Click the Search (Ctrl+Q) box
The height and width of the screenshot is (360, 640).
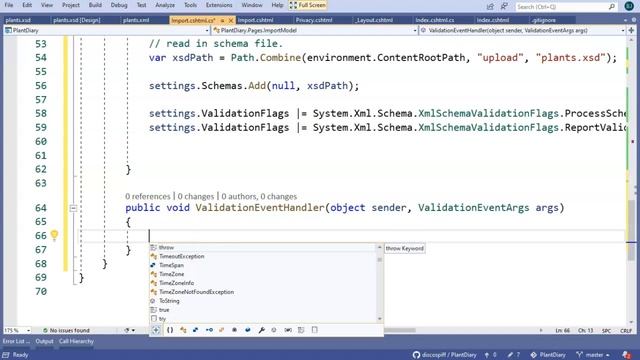[566, 7]
